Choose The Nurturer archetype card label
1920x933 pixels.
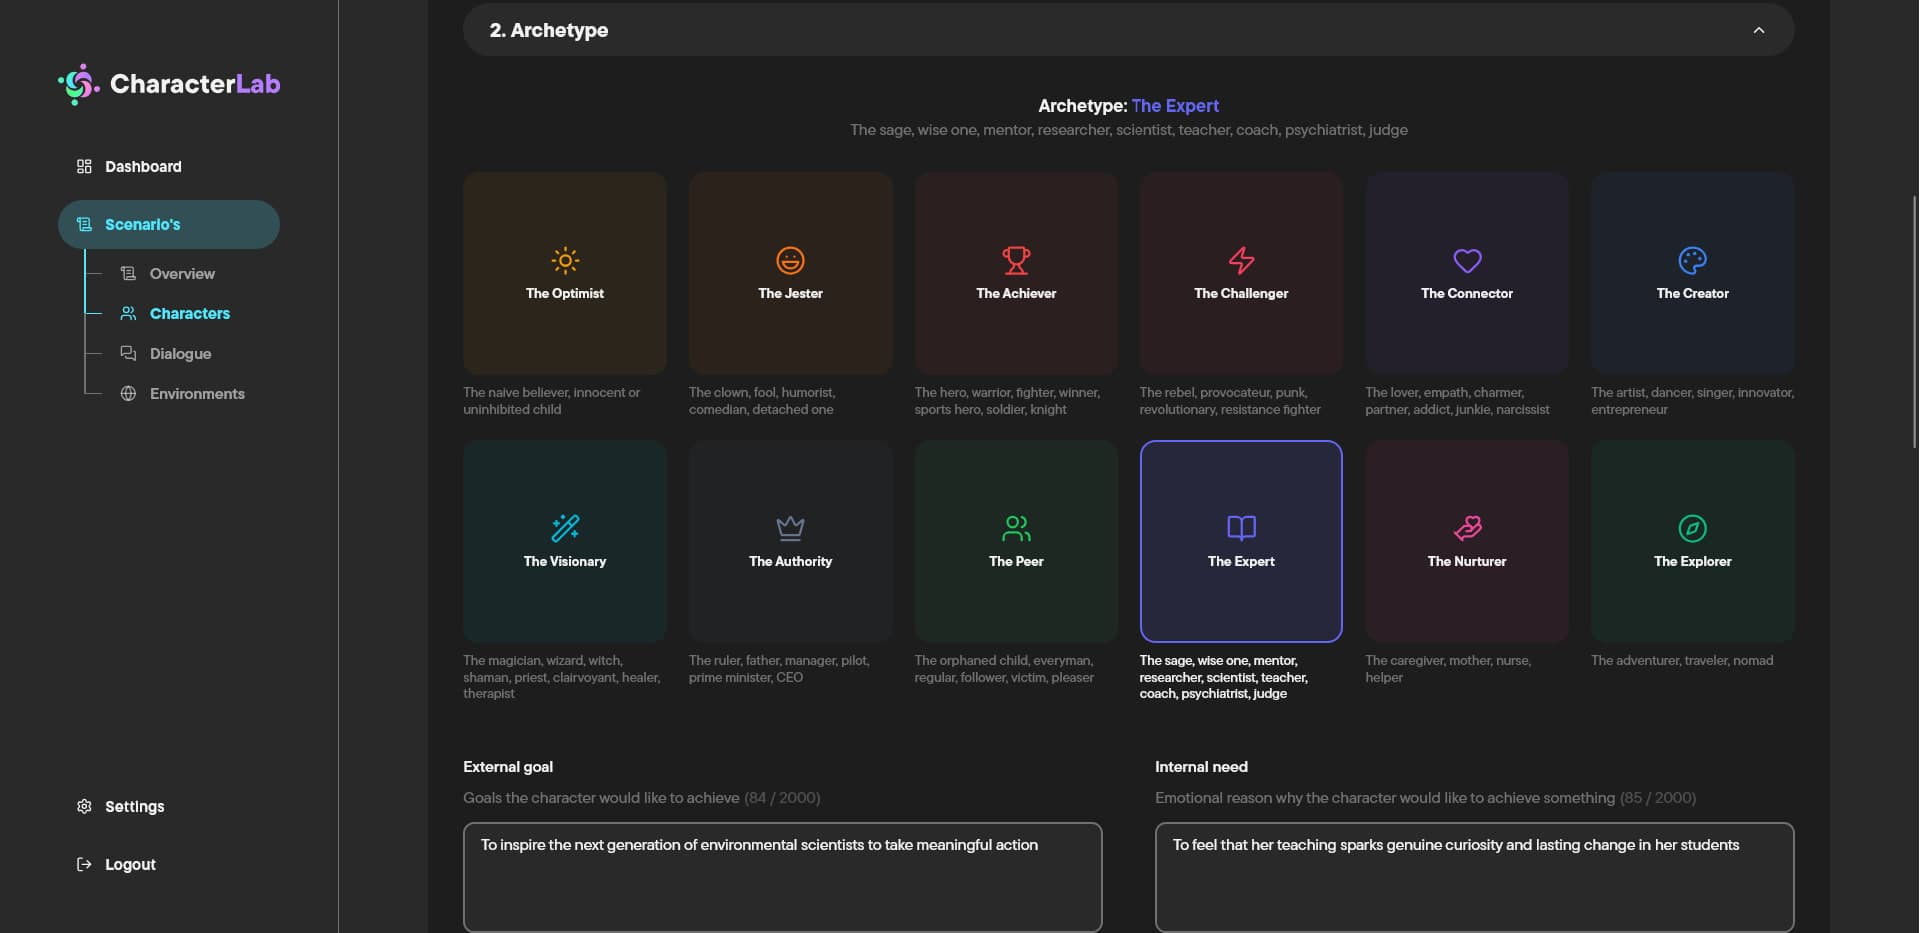coord(1467,561)
